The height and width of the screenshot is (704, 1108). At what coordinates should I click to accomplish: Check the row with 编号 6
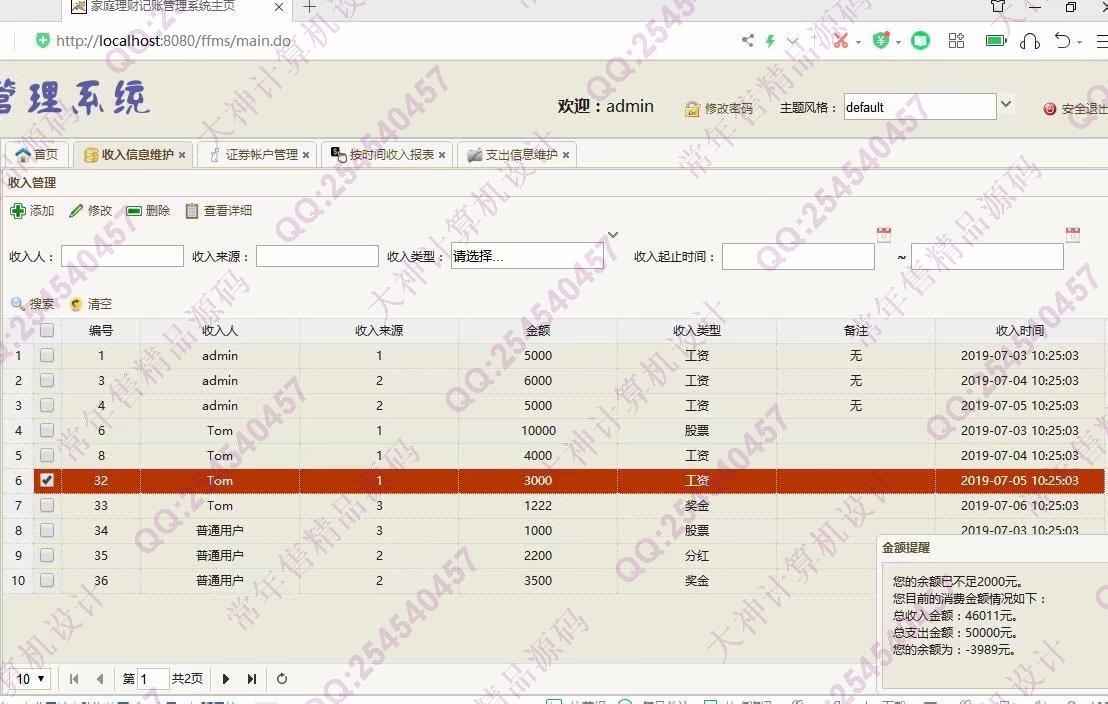tap(47, 430)
